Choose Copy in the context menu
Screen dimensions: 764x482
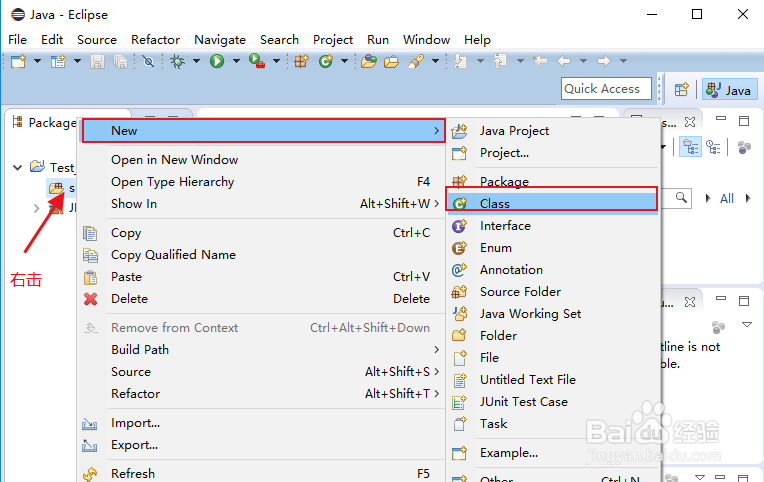(263, 233)
